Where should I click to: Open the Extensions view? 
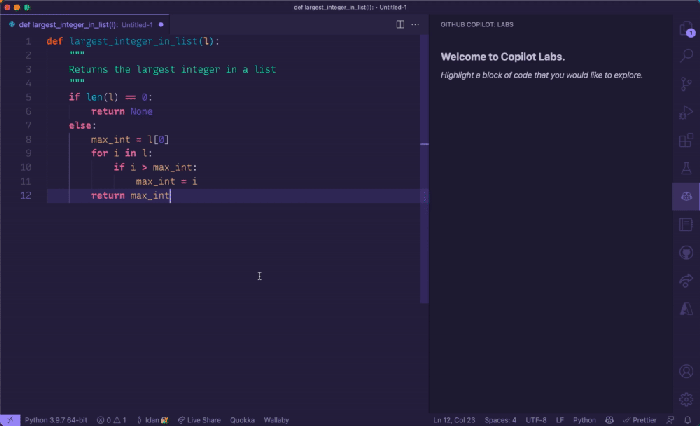click(x=686, y=140)
